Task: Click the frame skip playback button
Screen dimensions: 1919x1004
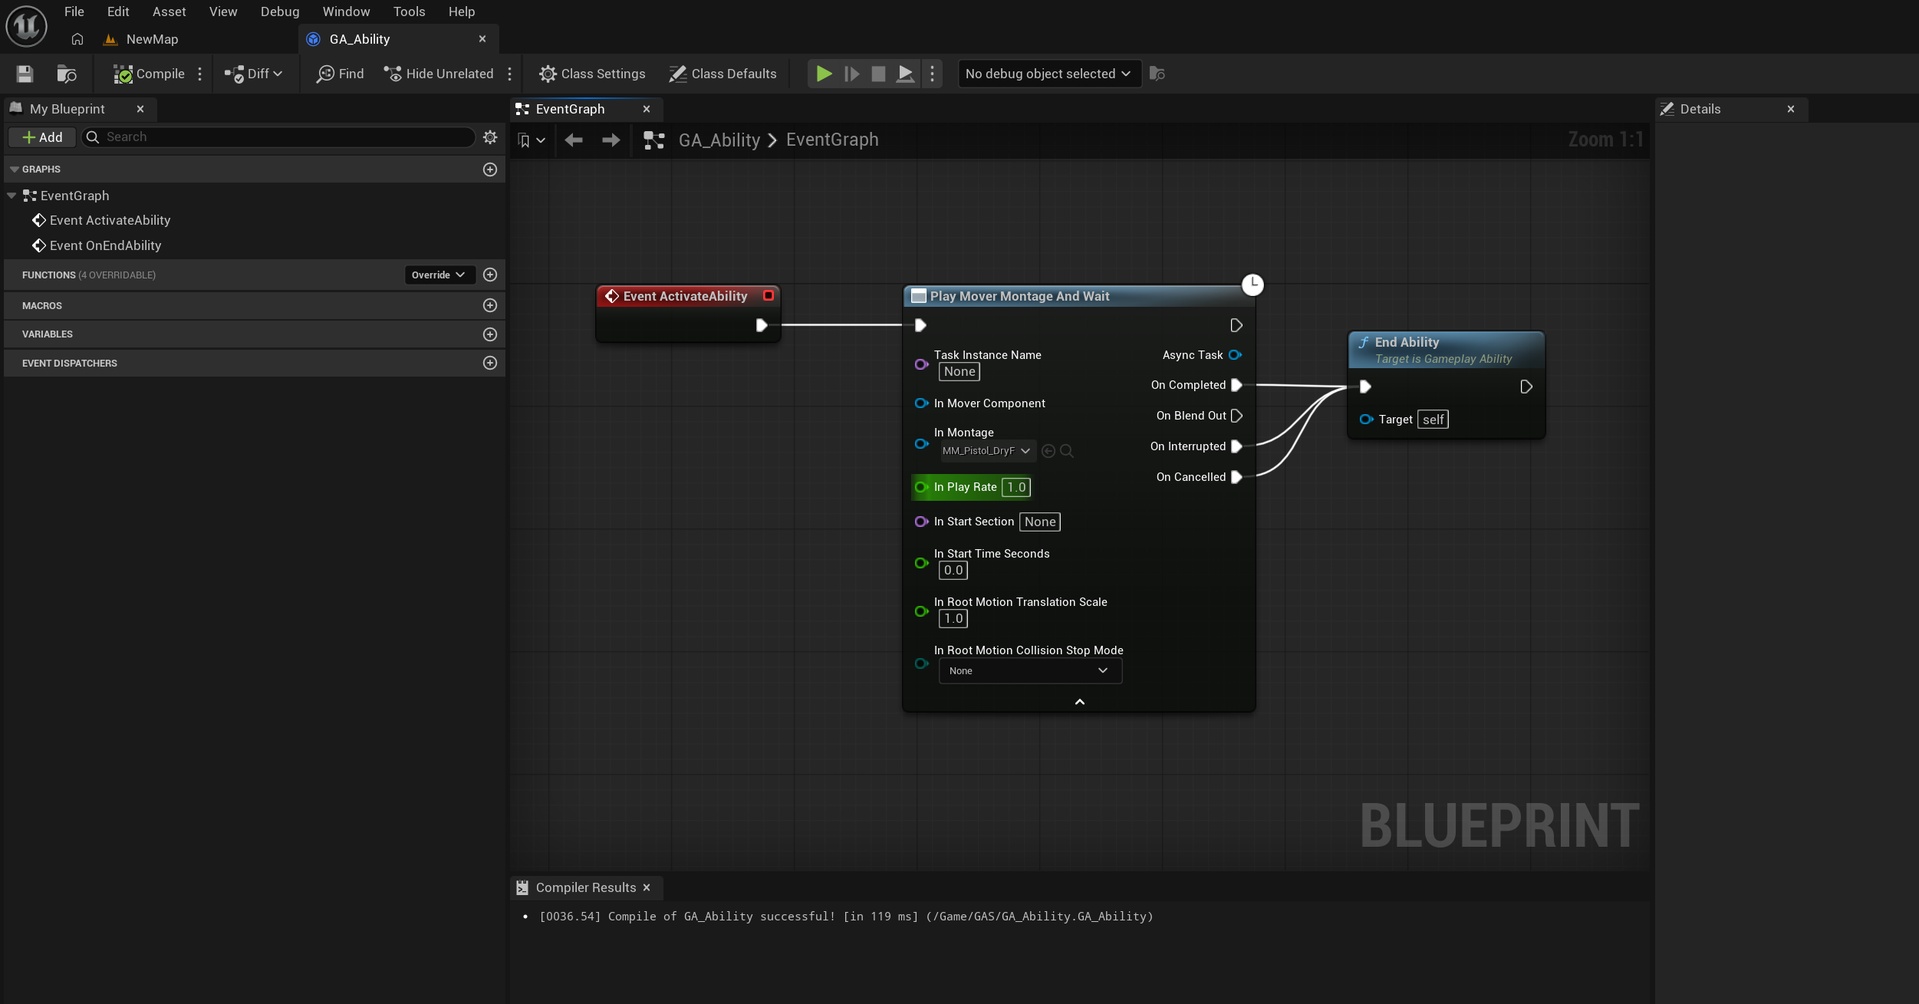Action: pos(851,74)
